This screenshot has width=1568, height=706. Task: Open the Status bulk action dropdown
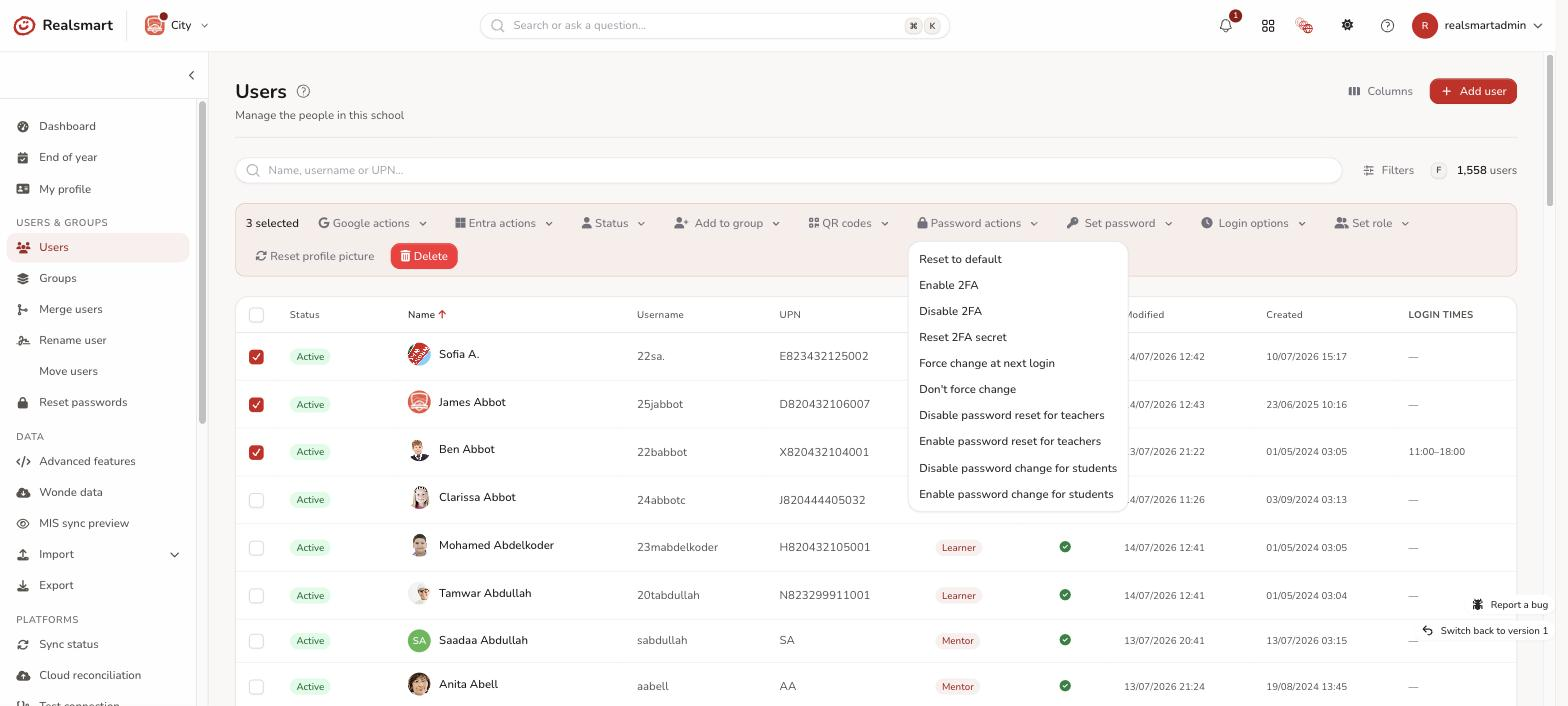pyautogui.click(x=613, y=223)
